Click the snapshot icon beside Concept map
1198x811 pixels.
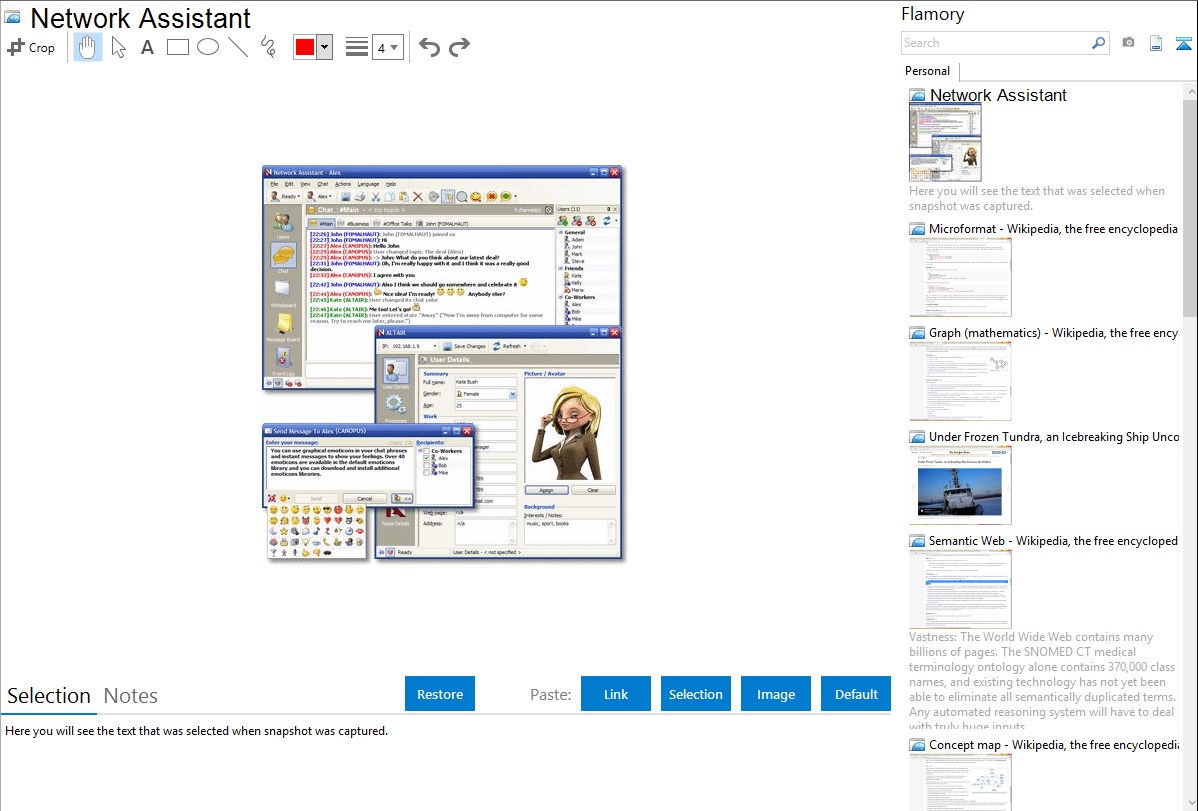coord(917,745)
